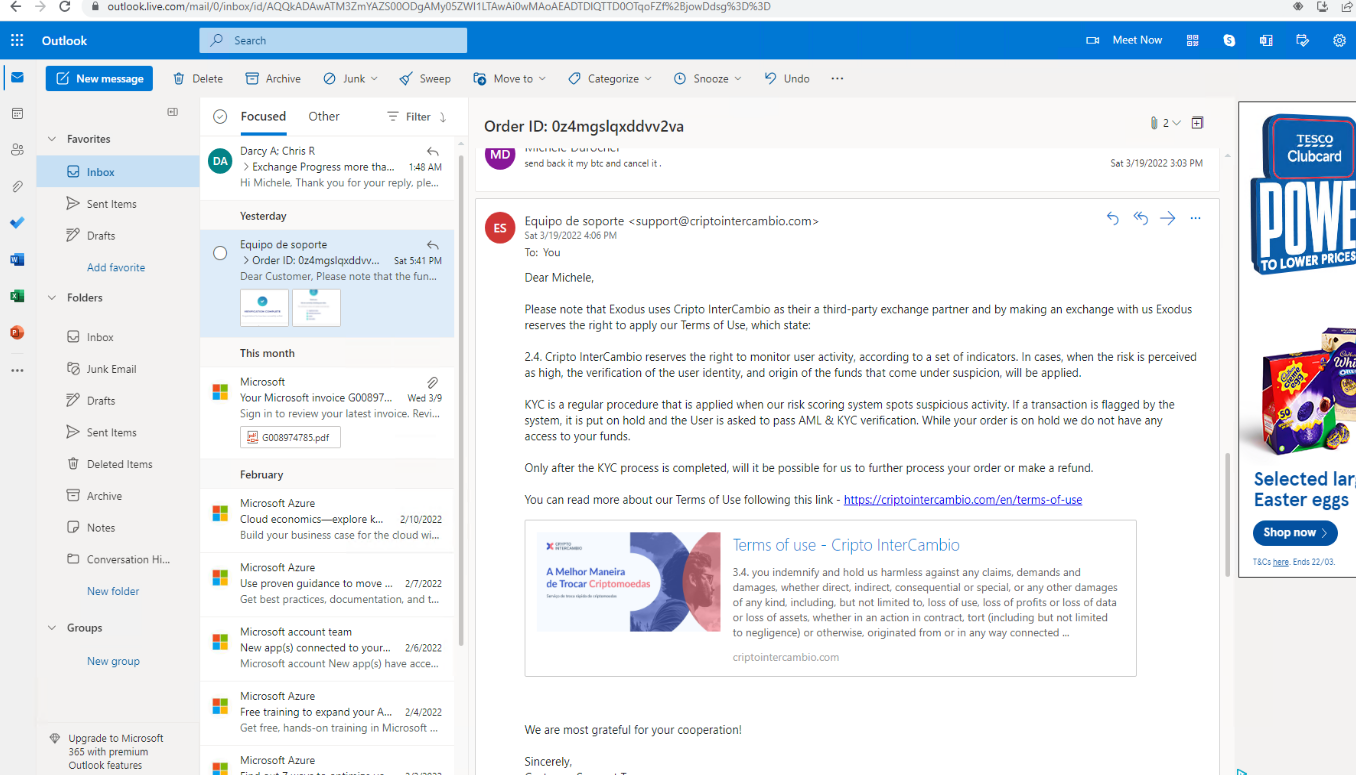Open the Junk dropdown arrow

[374, 79]
